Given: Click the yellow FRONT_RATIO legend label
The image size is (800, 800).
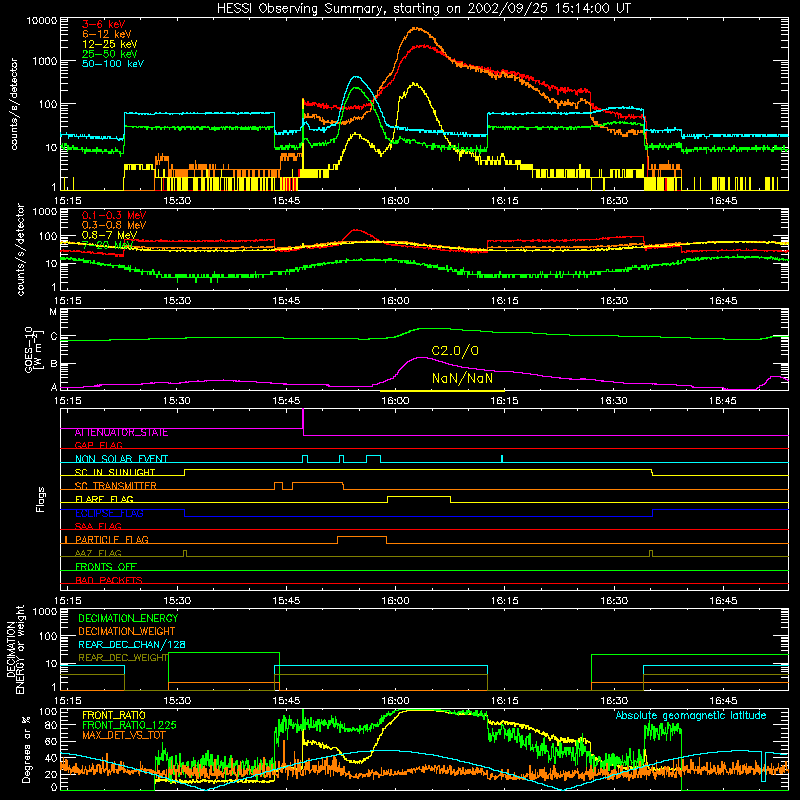Looking at the screenshot, I should pyautogui.click(x=114, y=715).
